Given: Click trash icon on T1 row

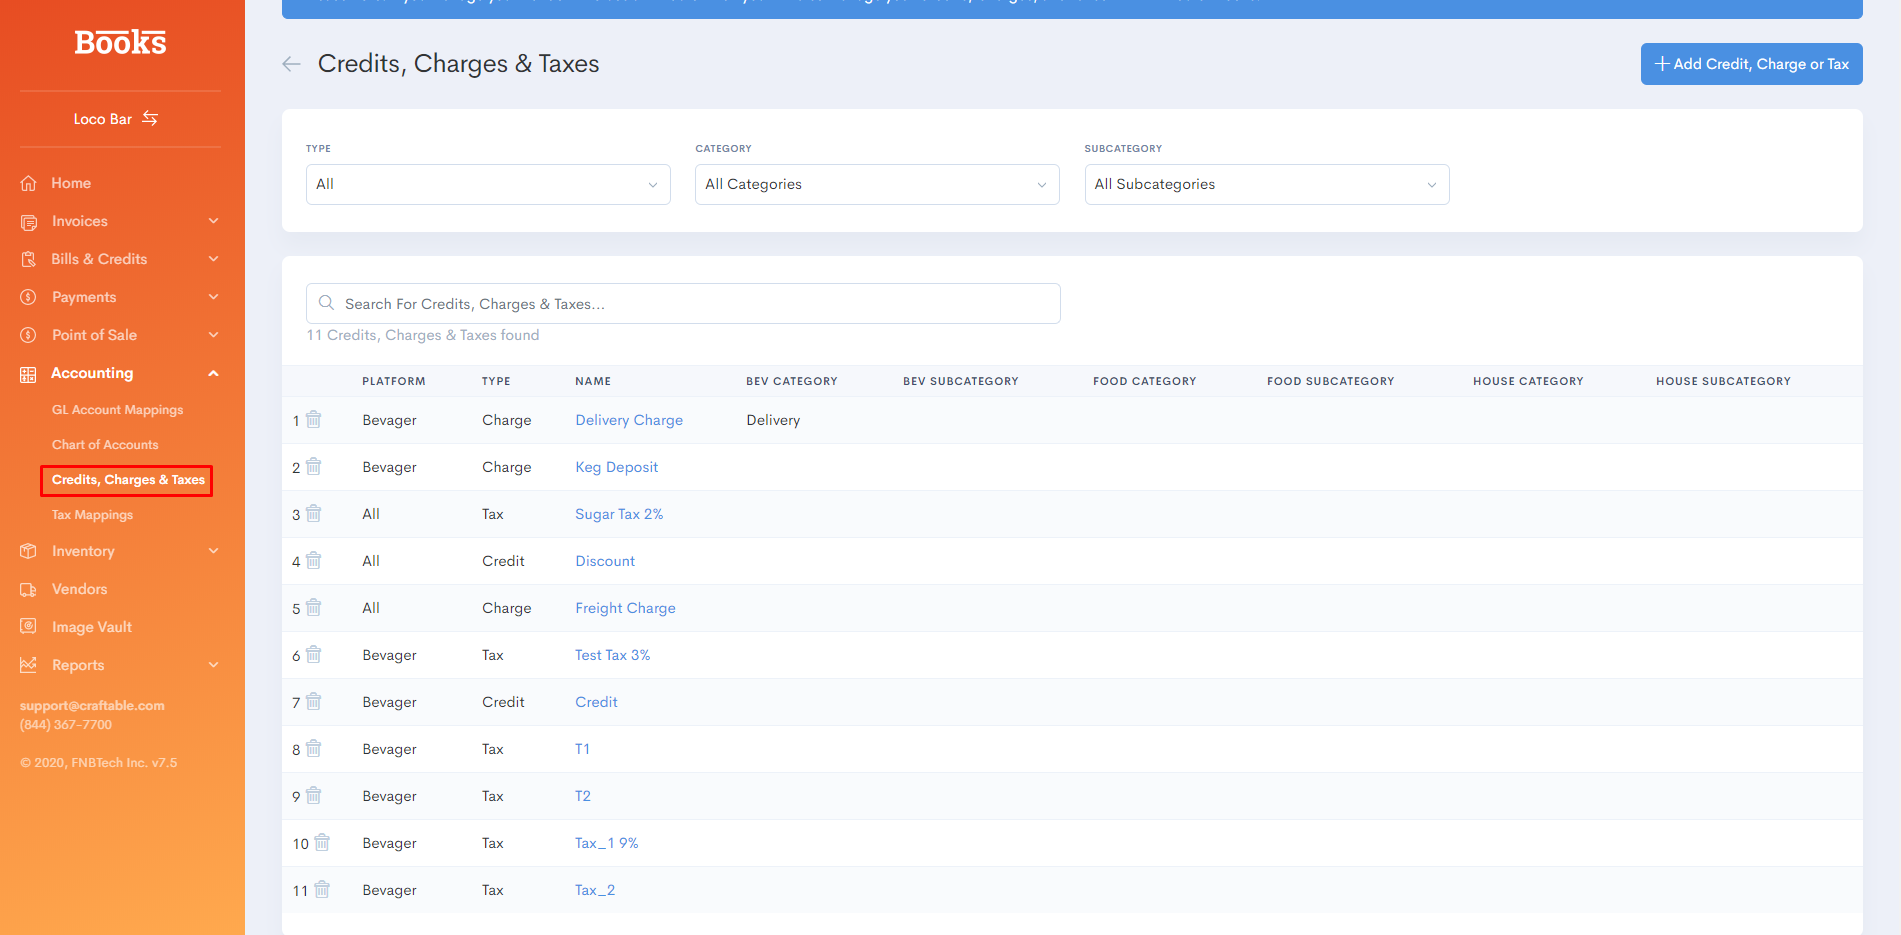Looking at the screenshot, I should point(314,748).
